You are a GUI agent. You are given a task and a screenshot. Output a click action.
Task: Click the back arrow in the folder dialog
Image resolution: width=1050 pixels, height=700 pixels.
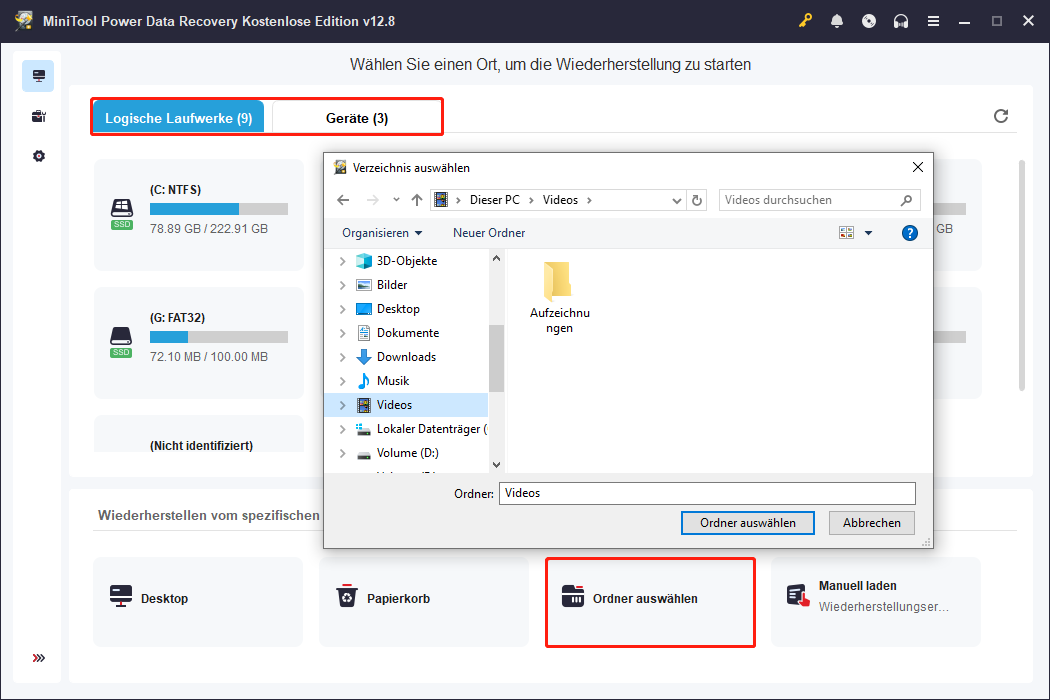click(343, 199)
